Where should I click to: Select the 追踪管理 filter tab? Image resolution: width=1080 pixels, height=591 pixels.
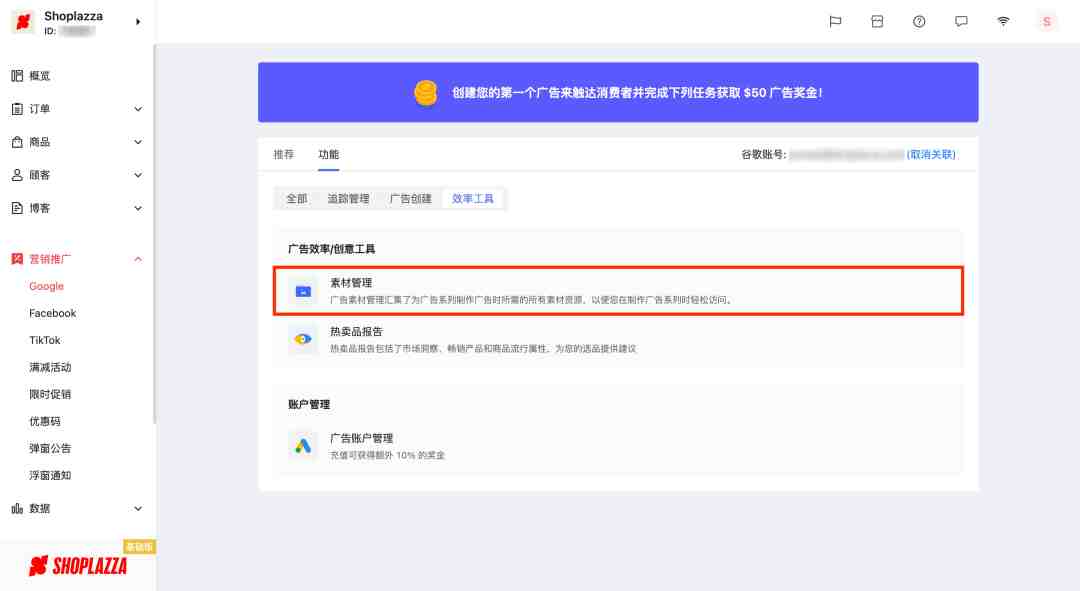348,198
